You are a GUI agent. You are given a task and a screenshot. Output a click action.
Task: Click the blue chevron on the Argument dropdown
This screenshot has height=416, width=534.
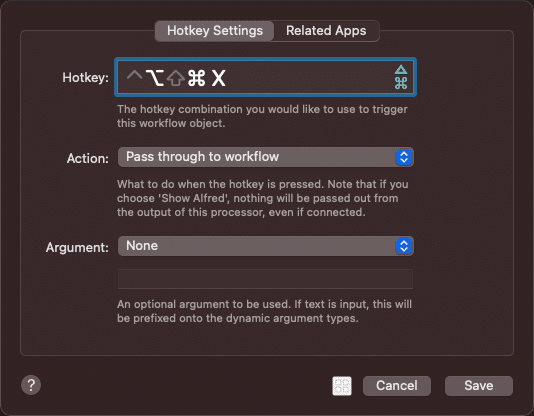tap(404, 246)
